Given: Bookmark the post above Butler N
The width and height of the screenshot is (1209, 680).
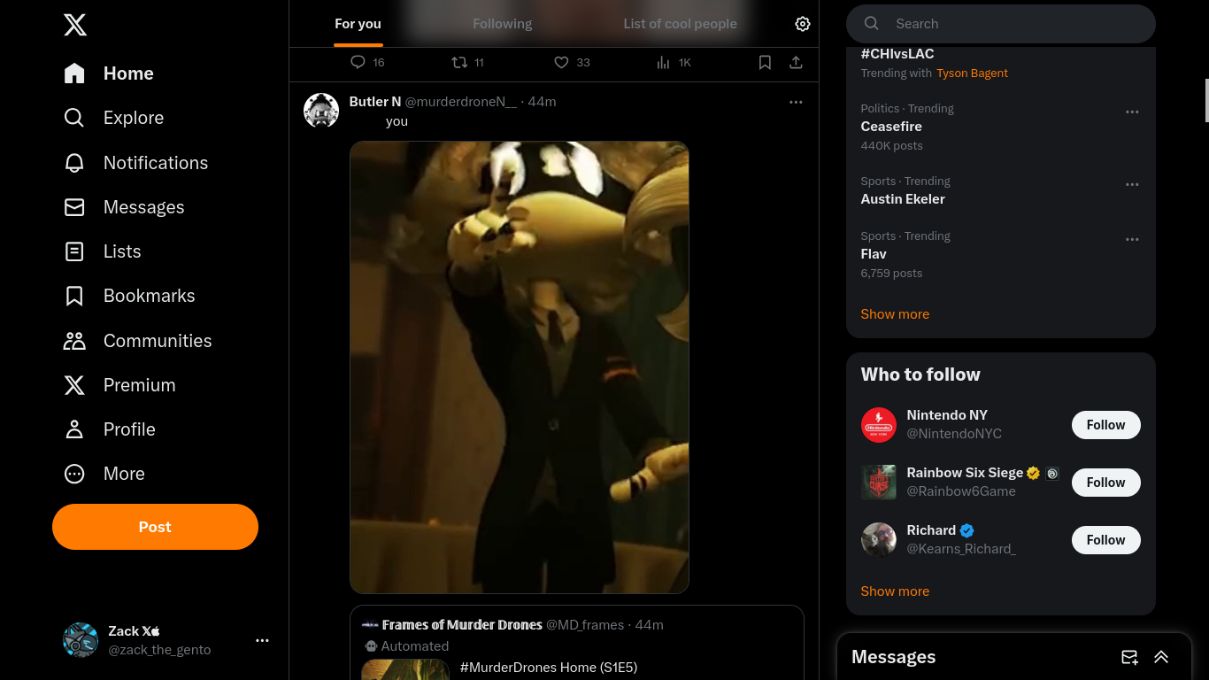Looking at the screenshot, I should tap(765, 62).
